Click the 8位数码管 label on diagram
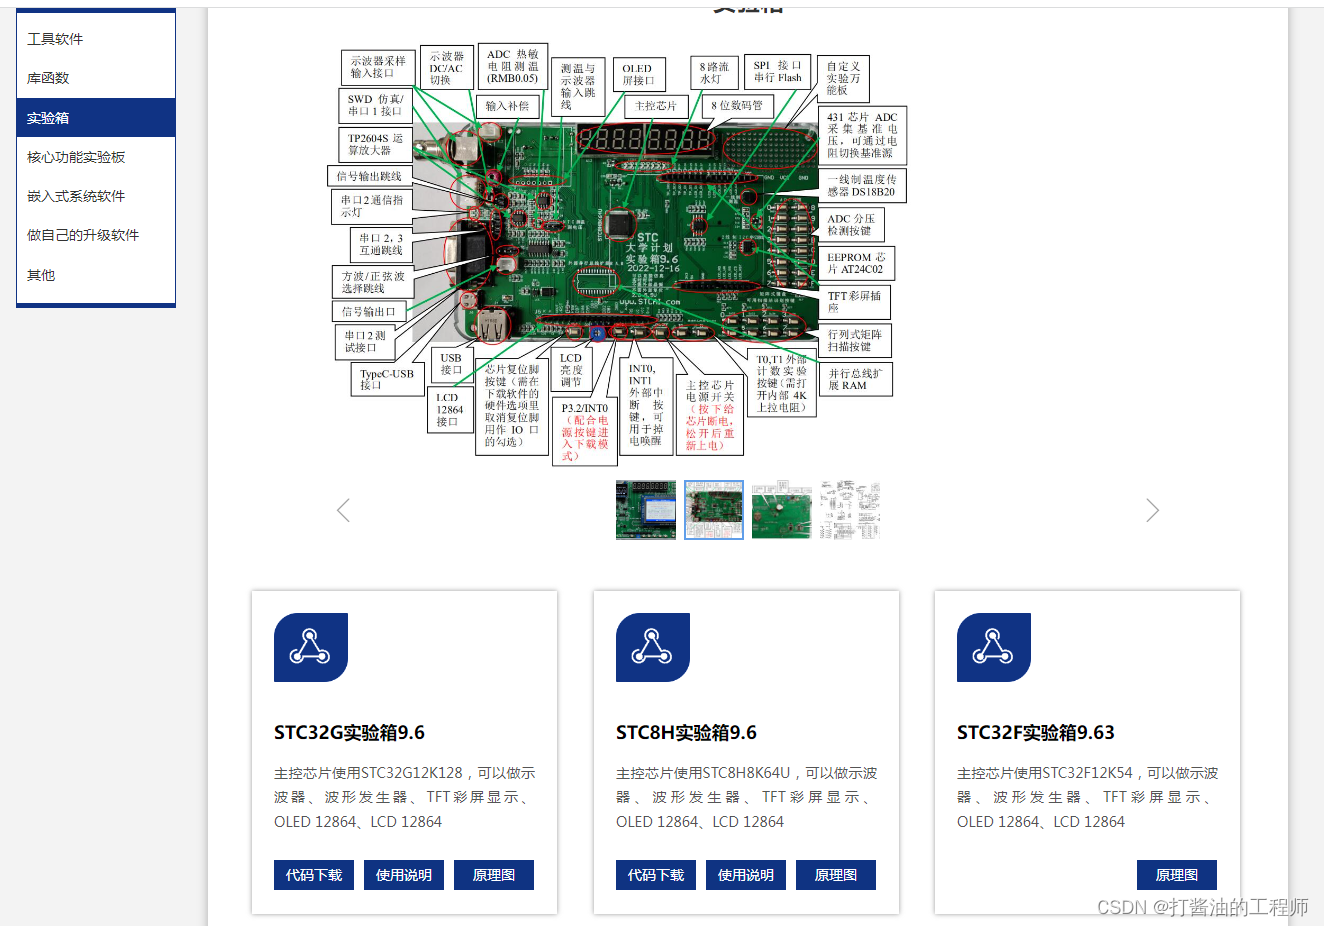1324x926 pixels. [737, 105]
